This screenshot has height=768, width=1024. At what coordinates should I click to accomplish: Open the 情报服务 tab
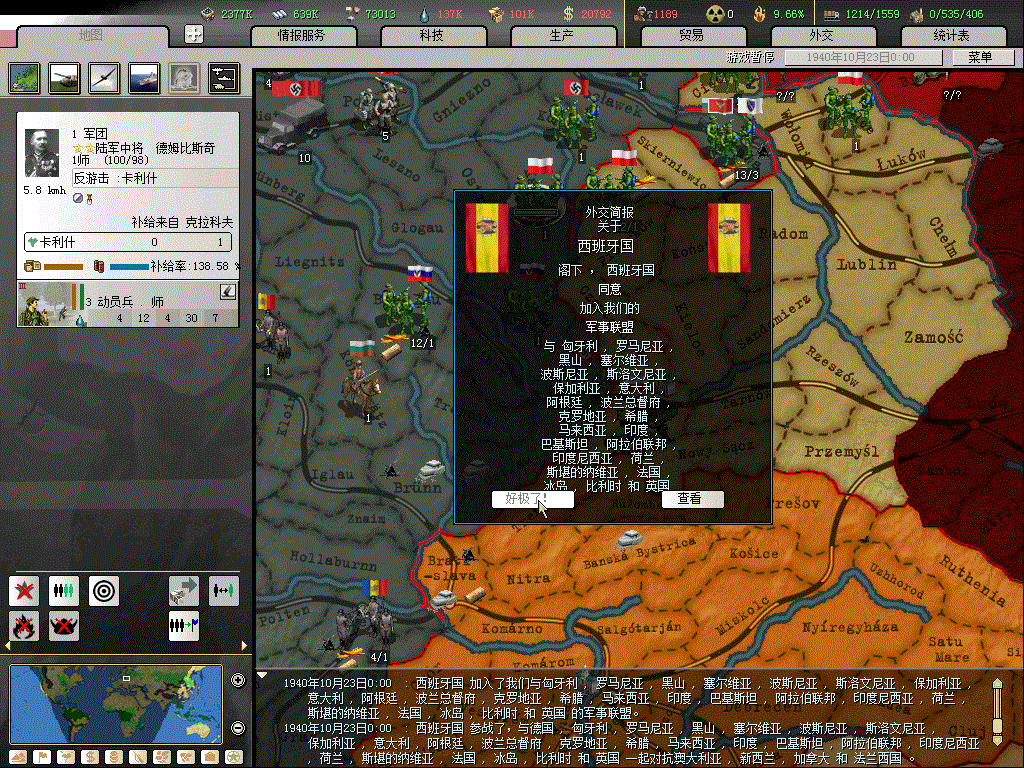(x=302, y=35)
